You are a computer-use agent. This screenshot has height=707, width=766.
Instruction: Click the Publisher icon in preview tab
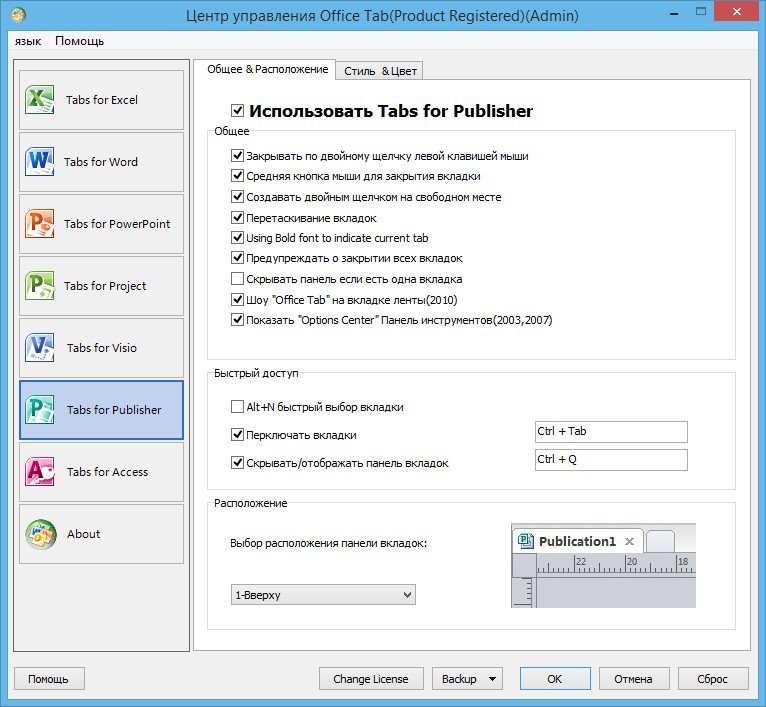click(525, 541)
